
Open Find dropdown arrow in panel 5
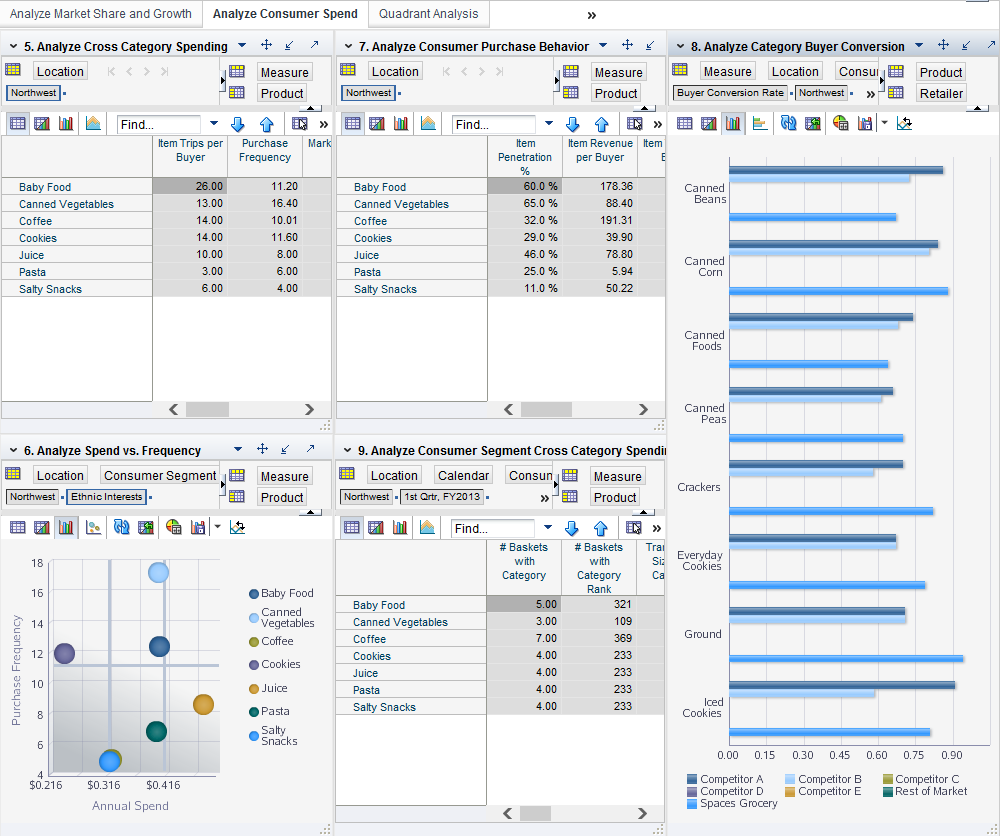click(x=214, y=123)
